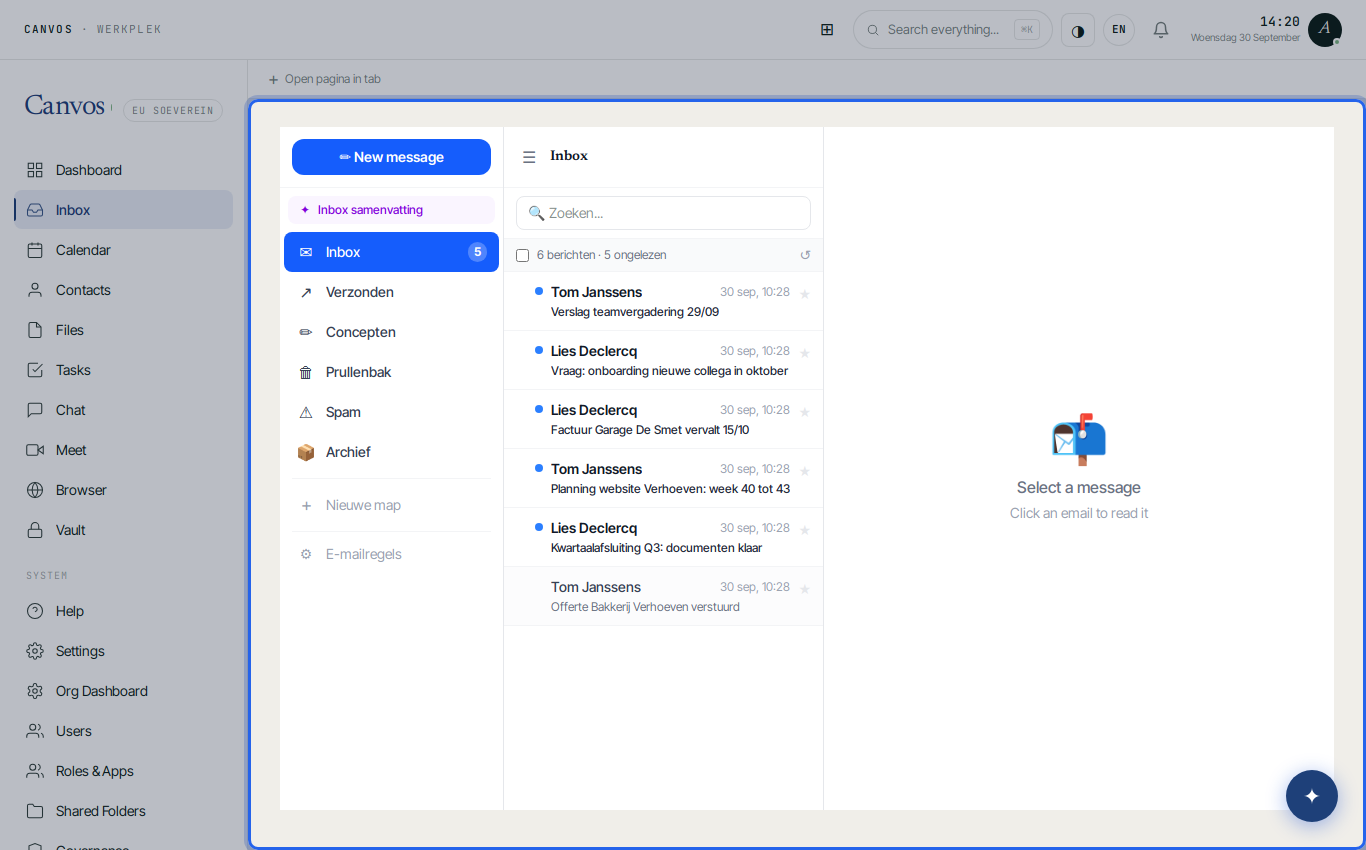Image resolution: width=1366 pixels, height=850 pixels.
Task: Star the Factuur Garage De Smet email
Action: (x=805, y=412)
